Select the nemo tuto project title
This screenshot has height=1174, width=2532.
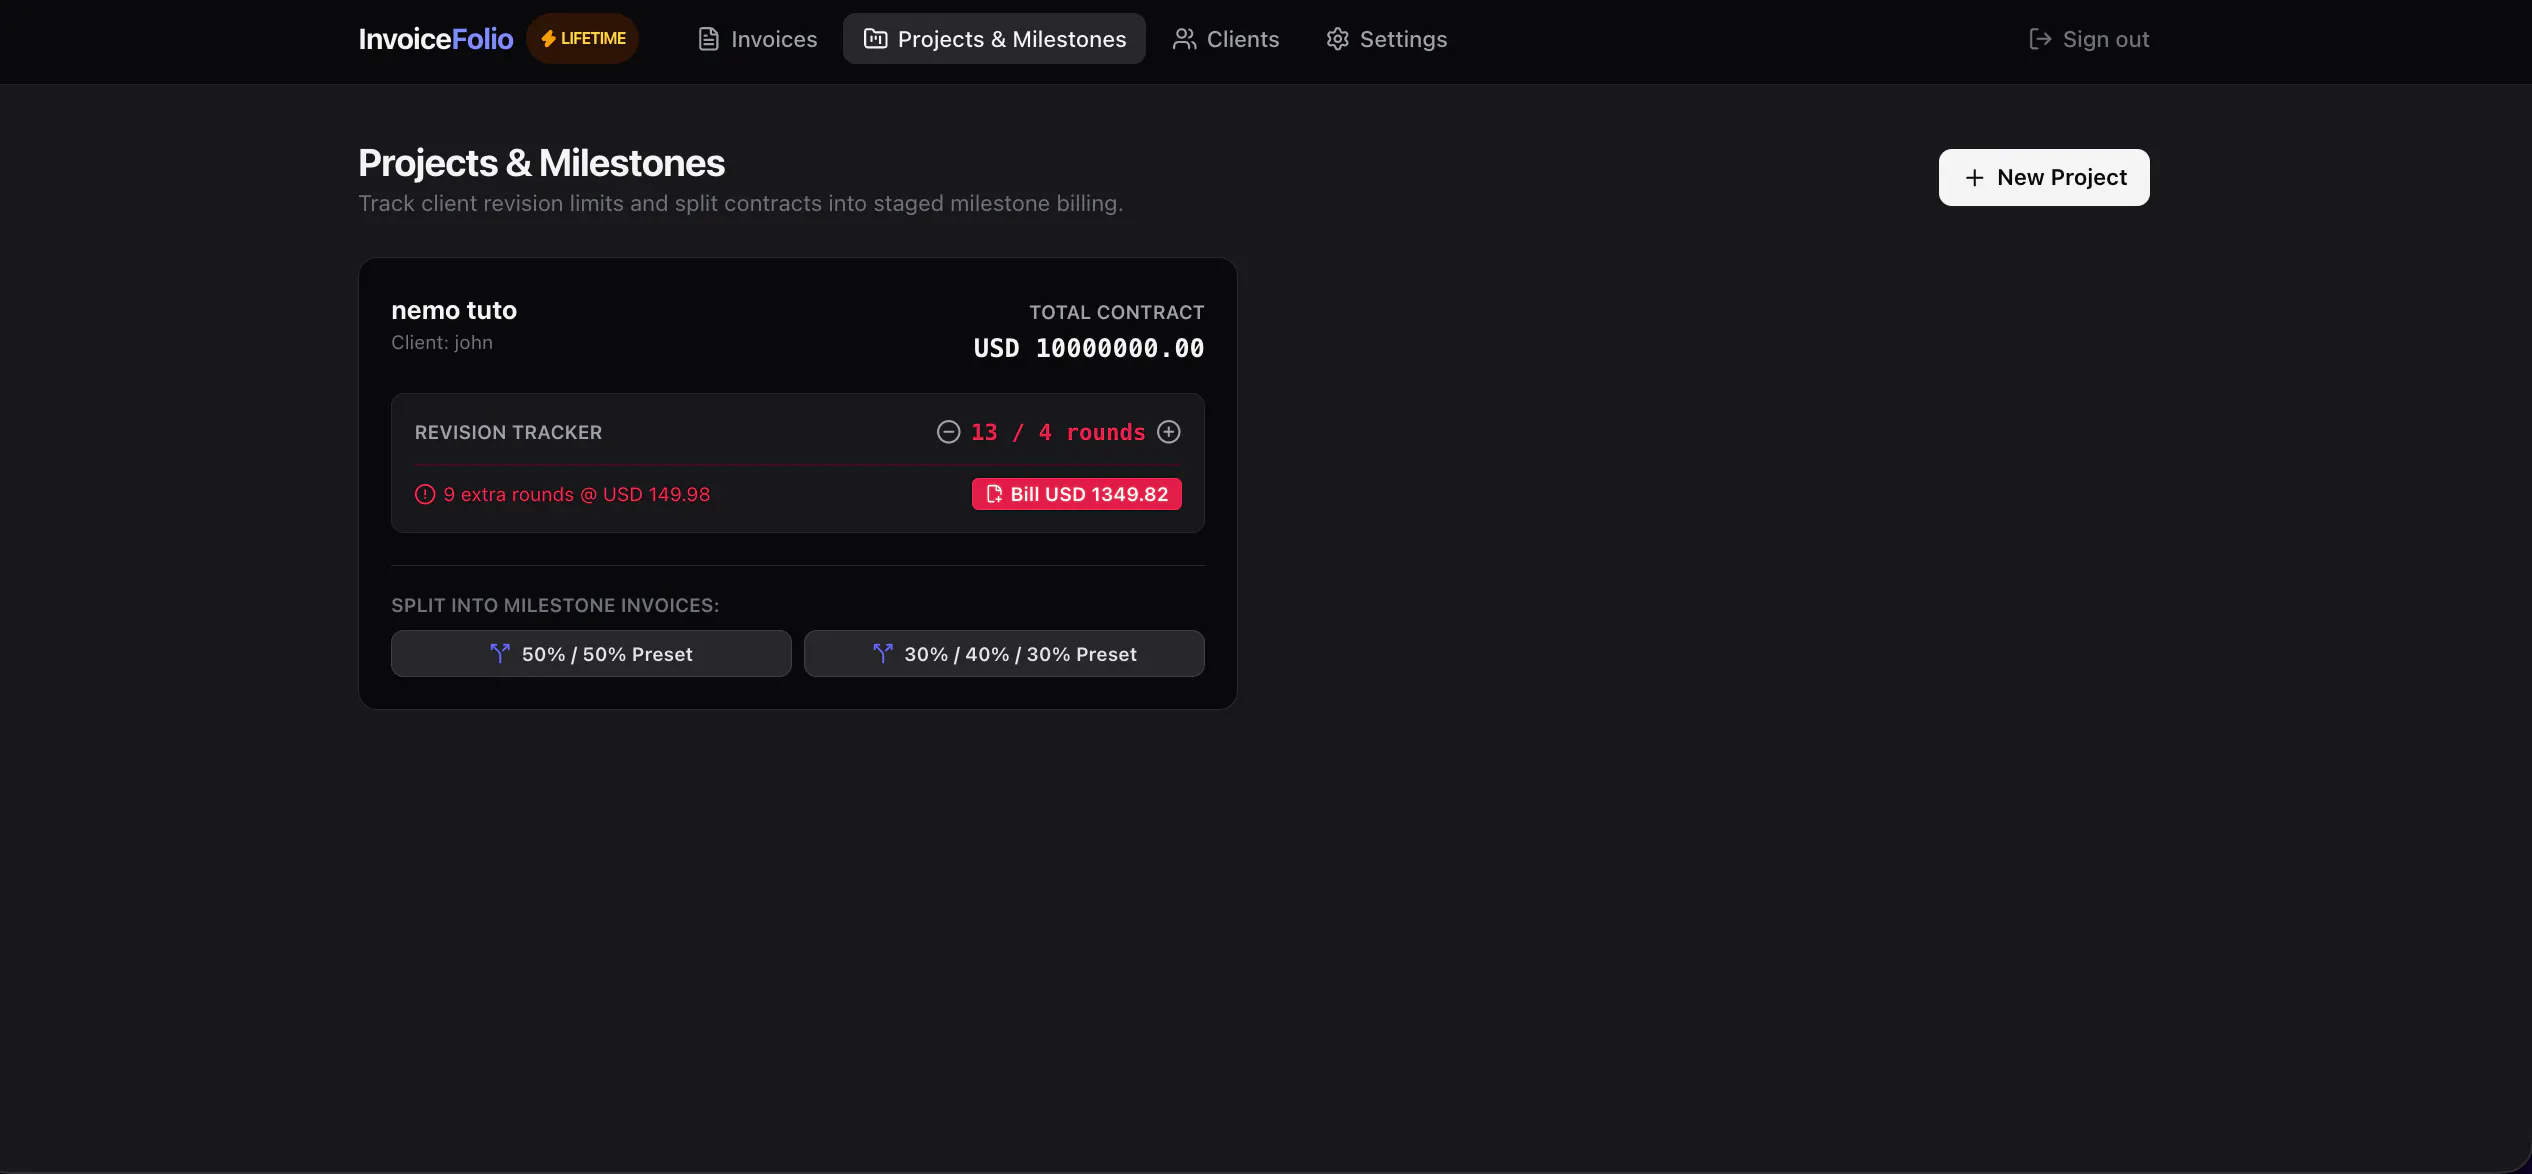[454, 310]
